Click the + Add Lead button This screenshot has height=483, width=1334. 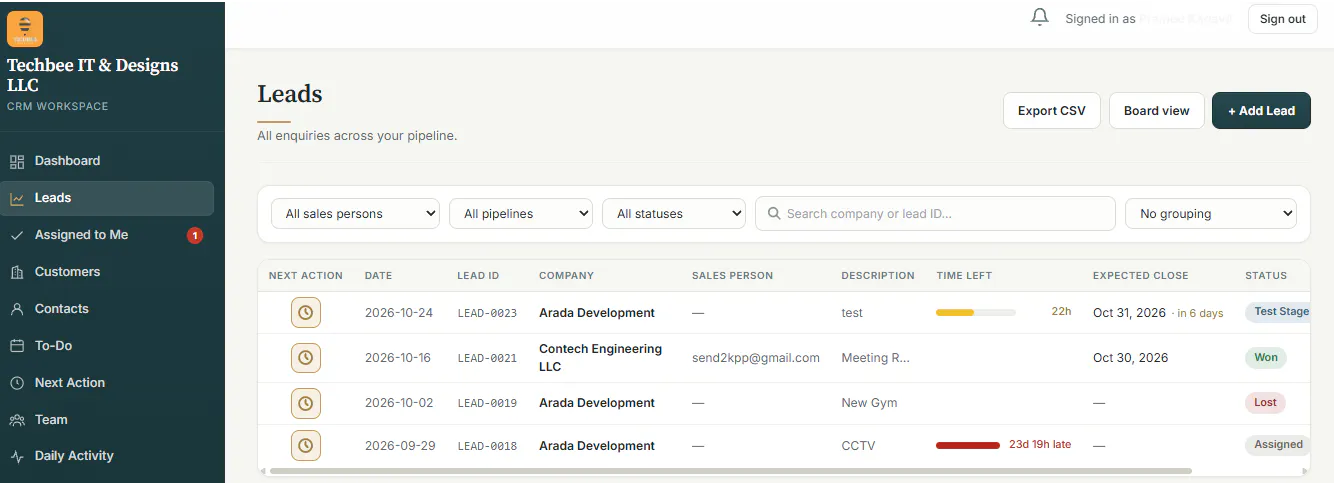point(1262,111)
